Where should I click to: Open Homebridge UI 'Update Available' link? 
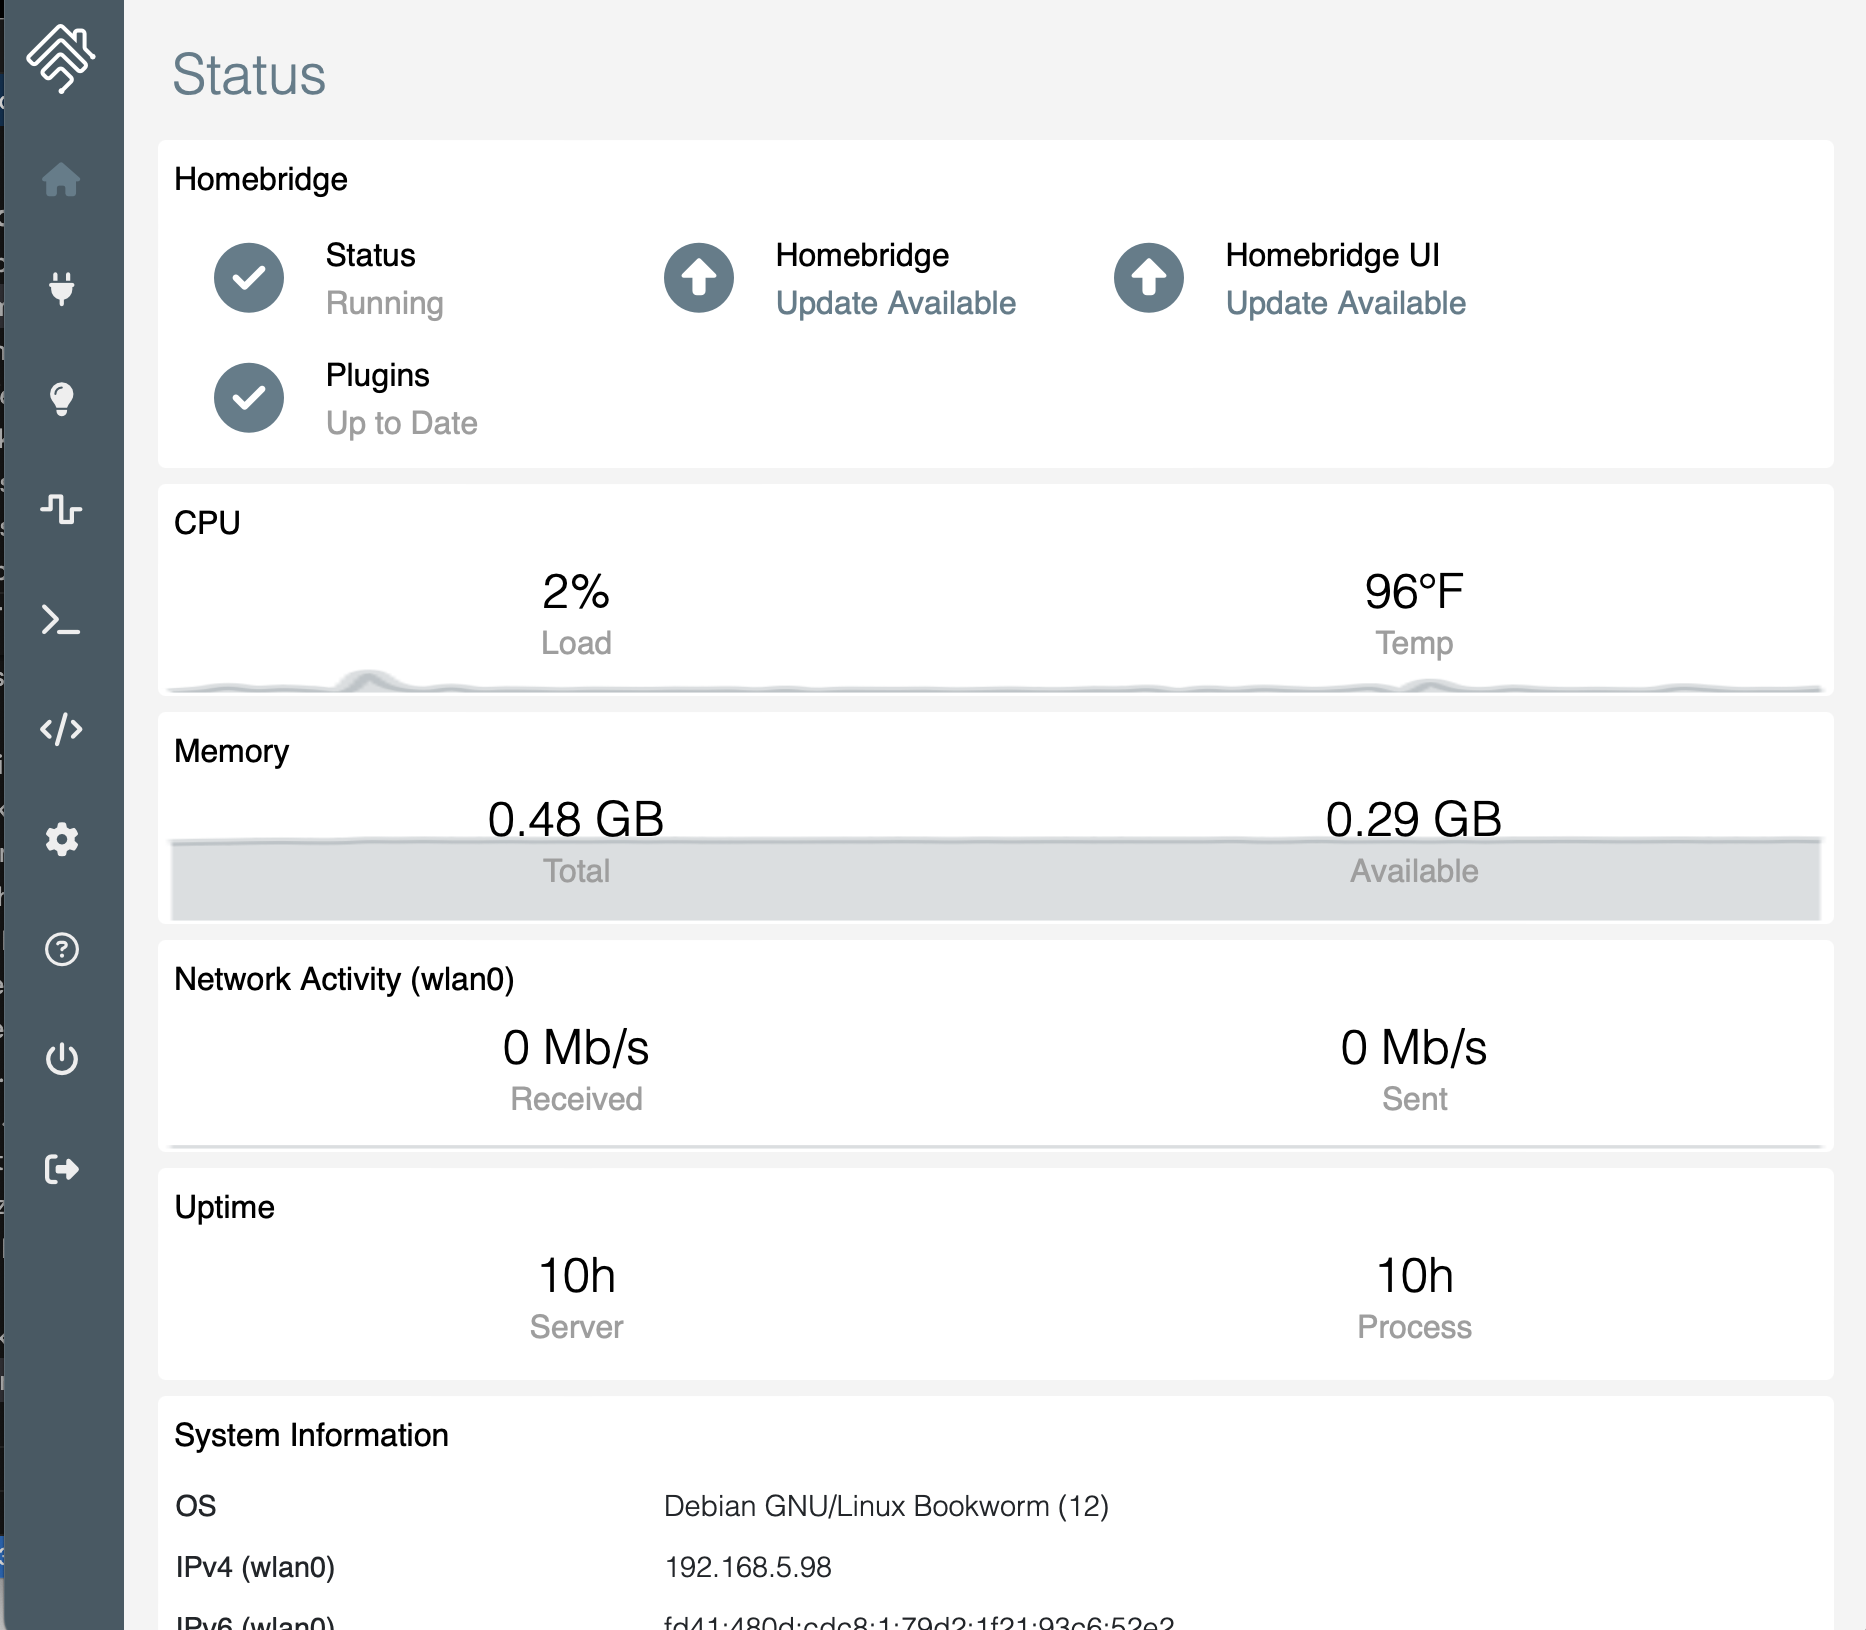1346,303
